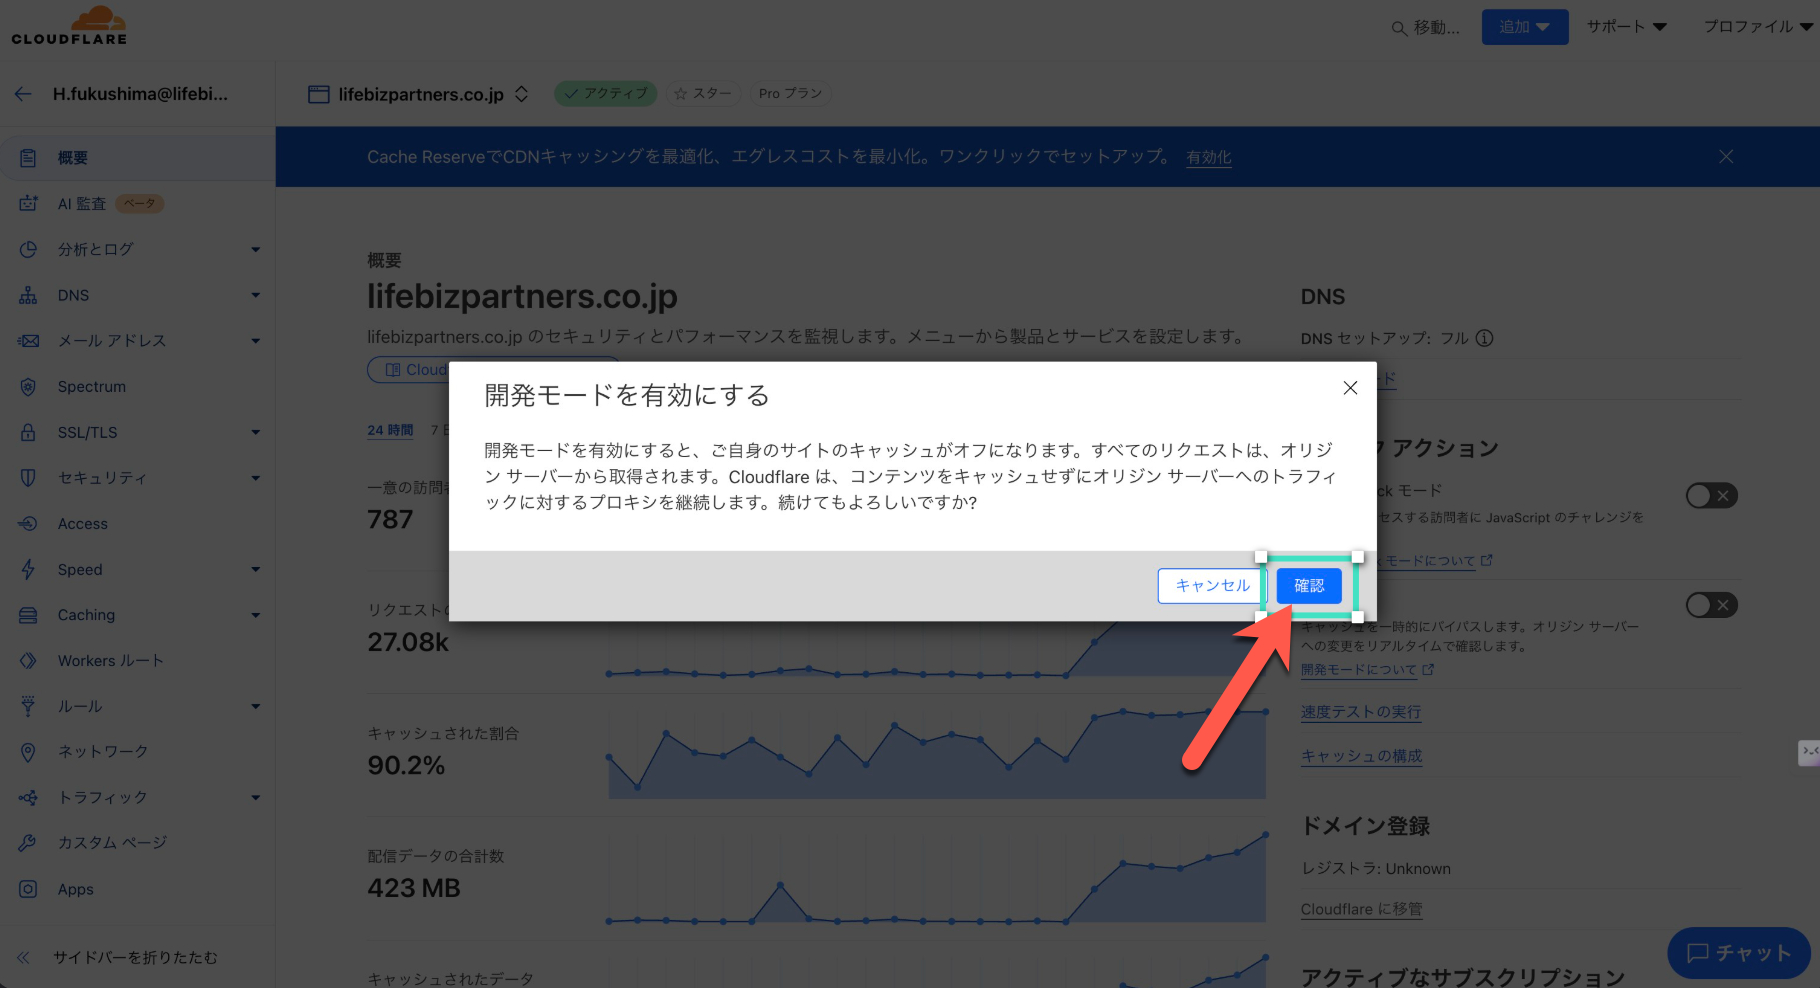The image size is (1820, 988).
Task: Click the DNS setup info icon
Action: [1485, 338]
